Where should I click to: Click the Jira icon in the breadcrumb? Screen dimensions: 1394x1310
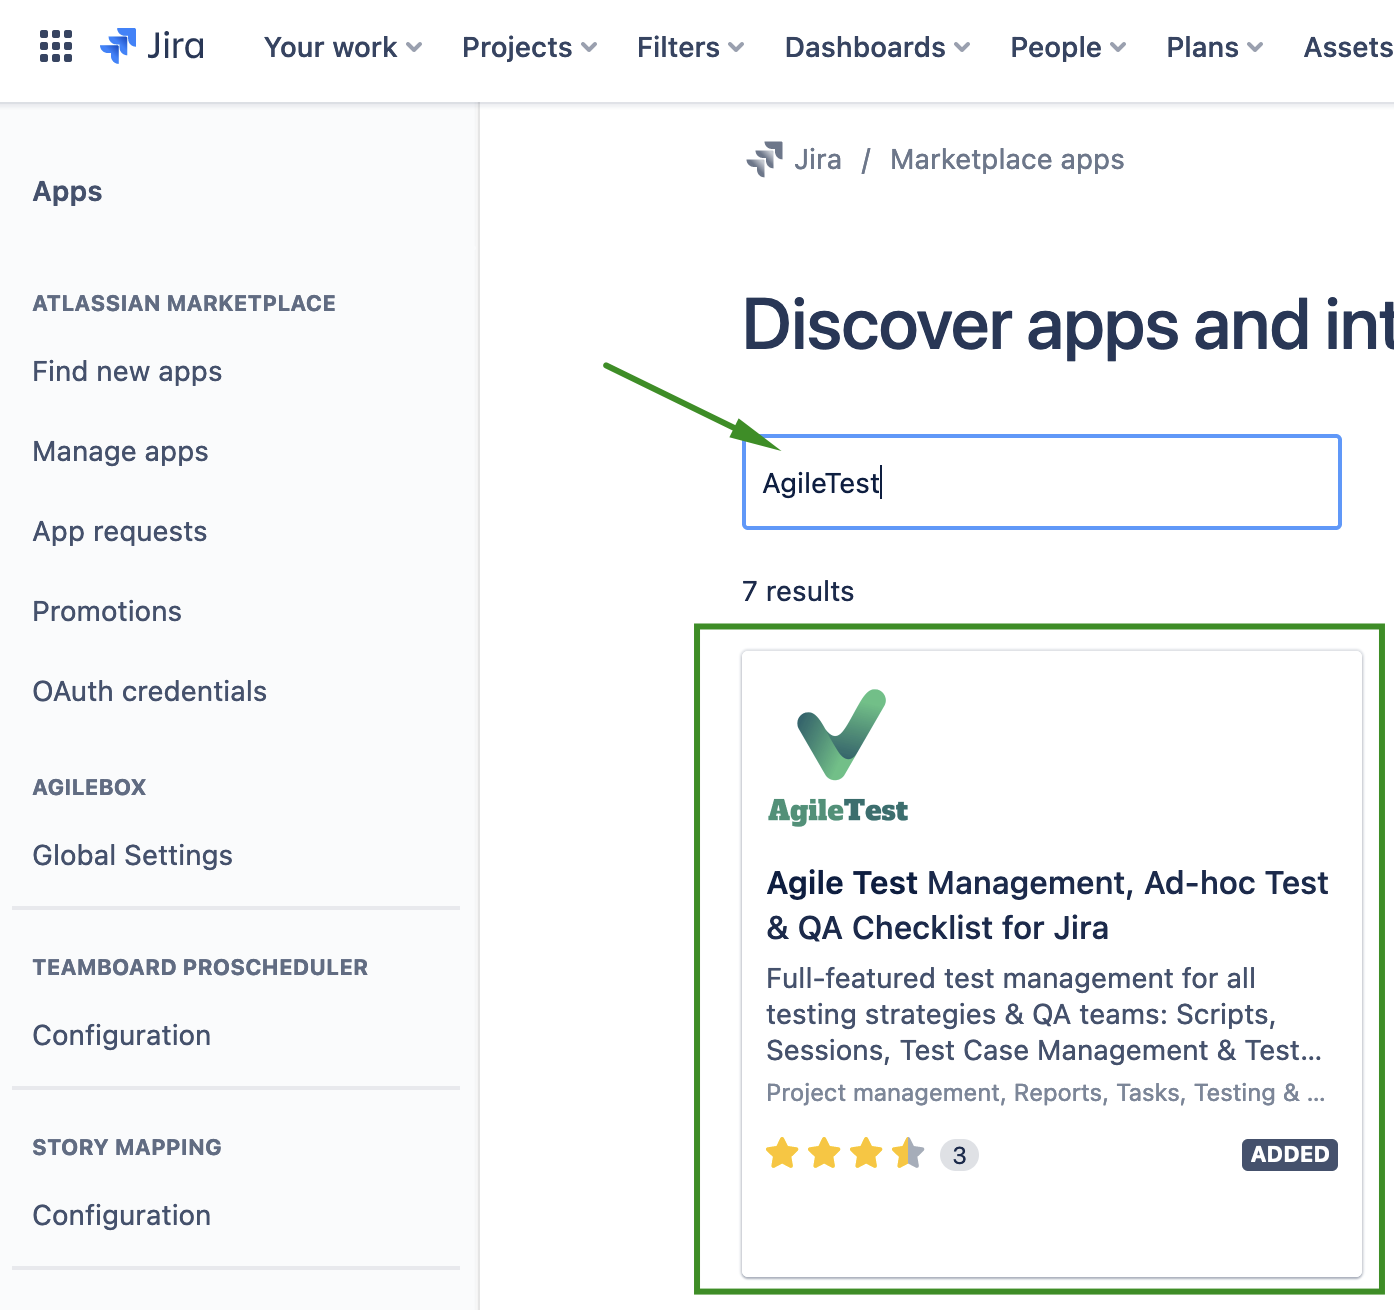point(765,159)
